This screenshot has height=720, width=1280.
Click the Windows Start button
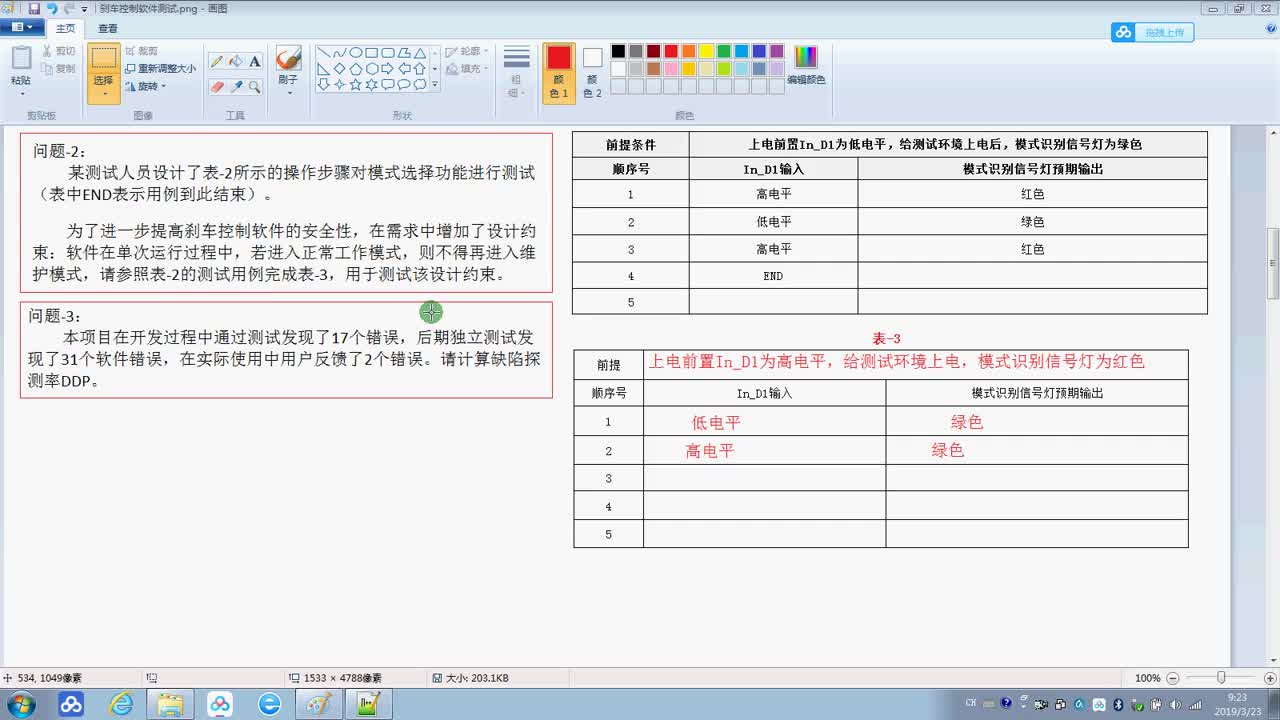tap(20, 704)
